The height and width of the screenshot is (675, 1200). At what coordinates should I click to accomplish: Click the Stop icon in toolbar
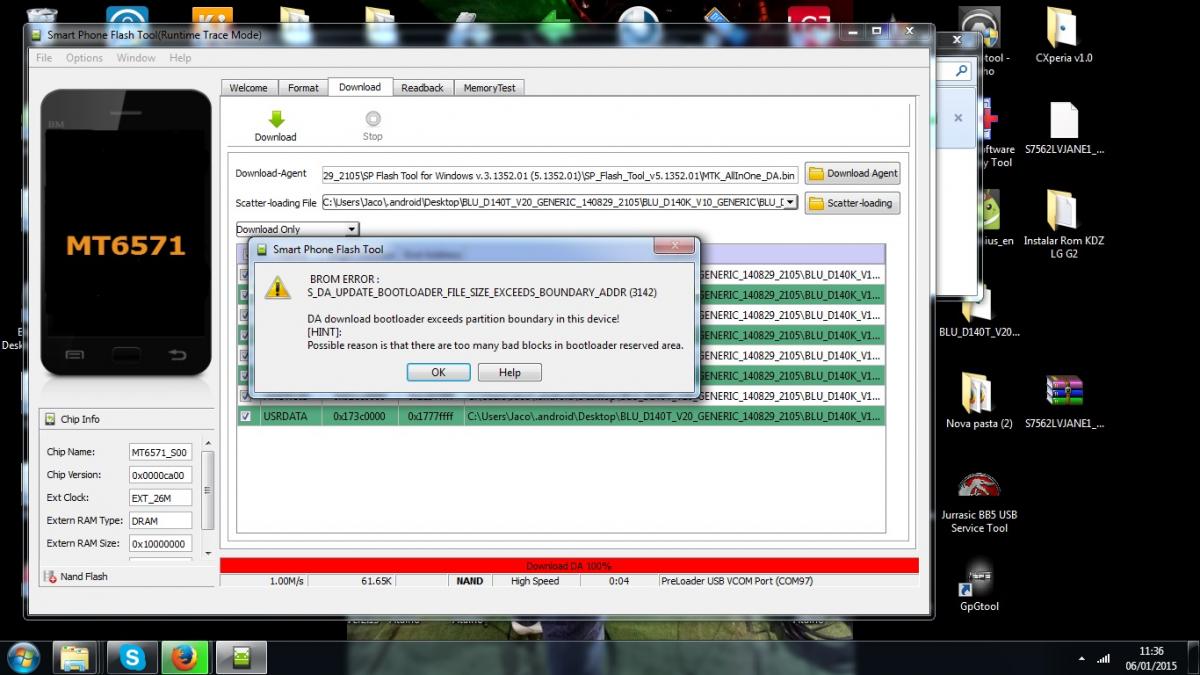(x=373, y=118)
